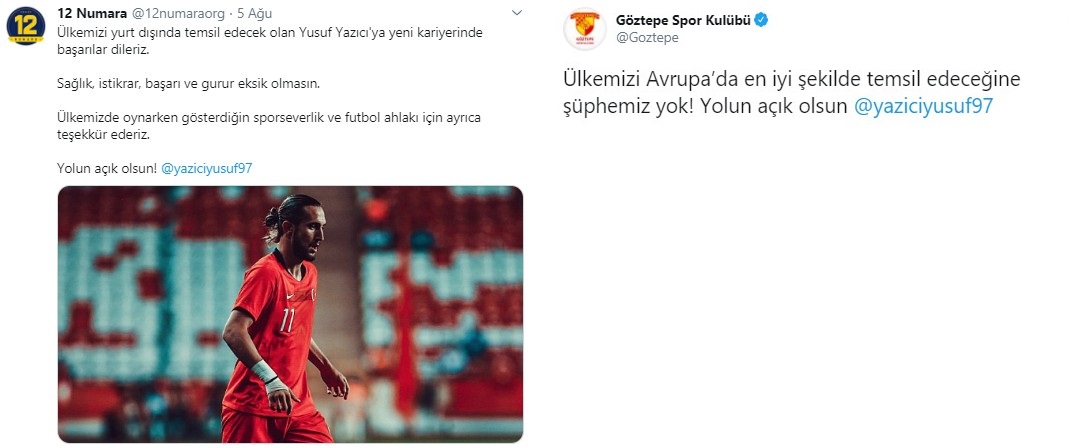Click the Göztepe club logo avatar
The image size is (1069, 448).
click(584, 29)
